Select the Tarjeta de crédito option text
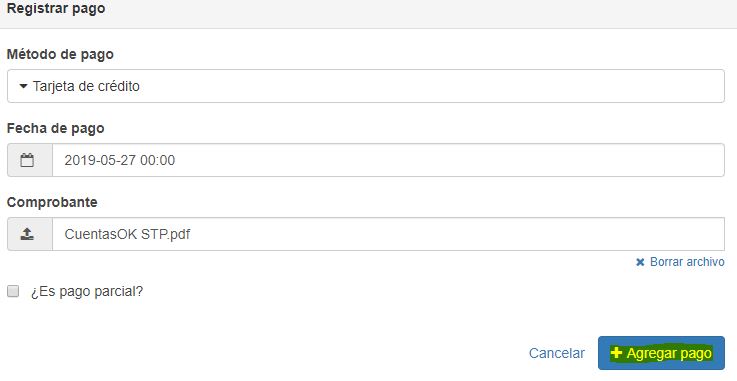The width and height of the screenshot is (737, 381). [86, 86]
